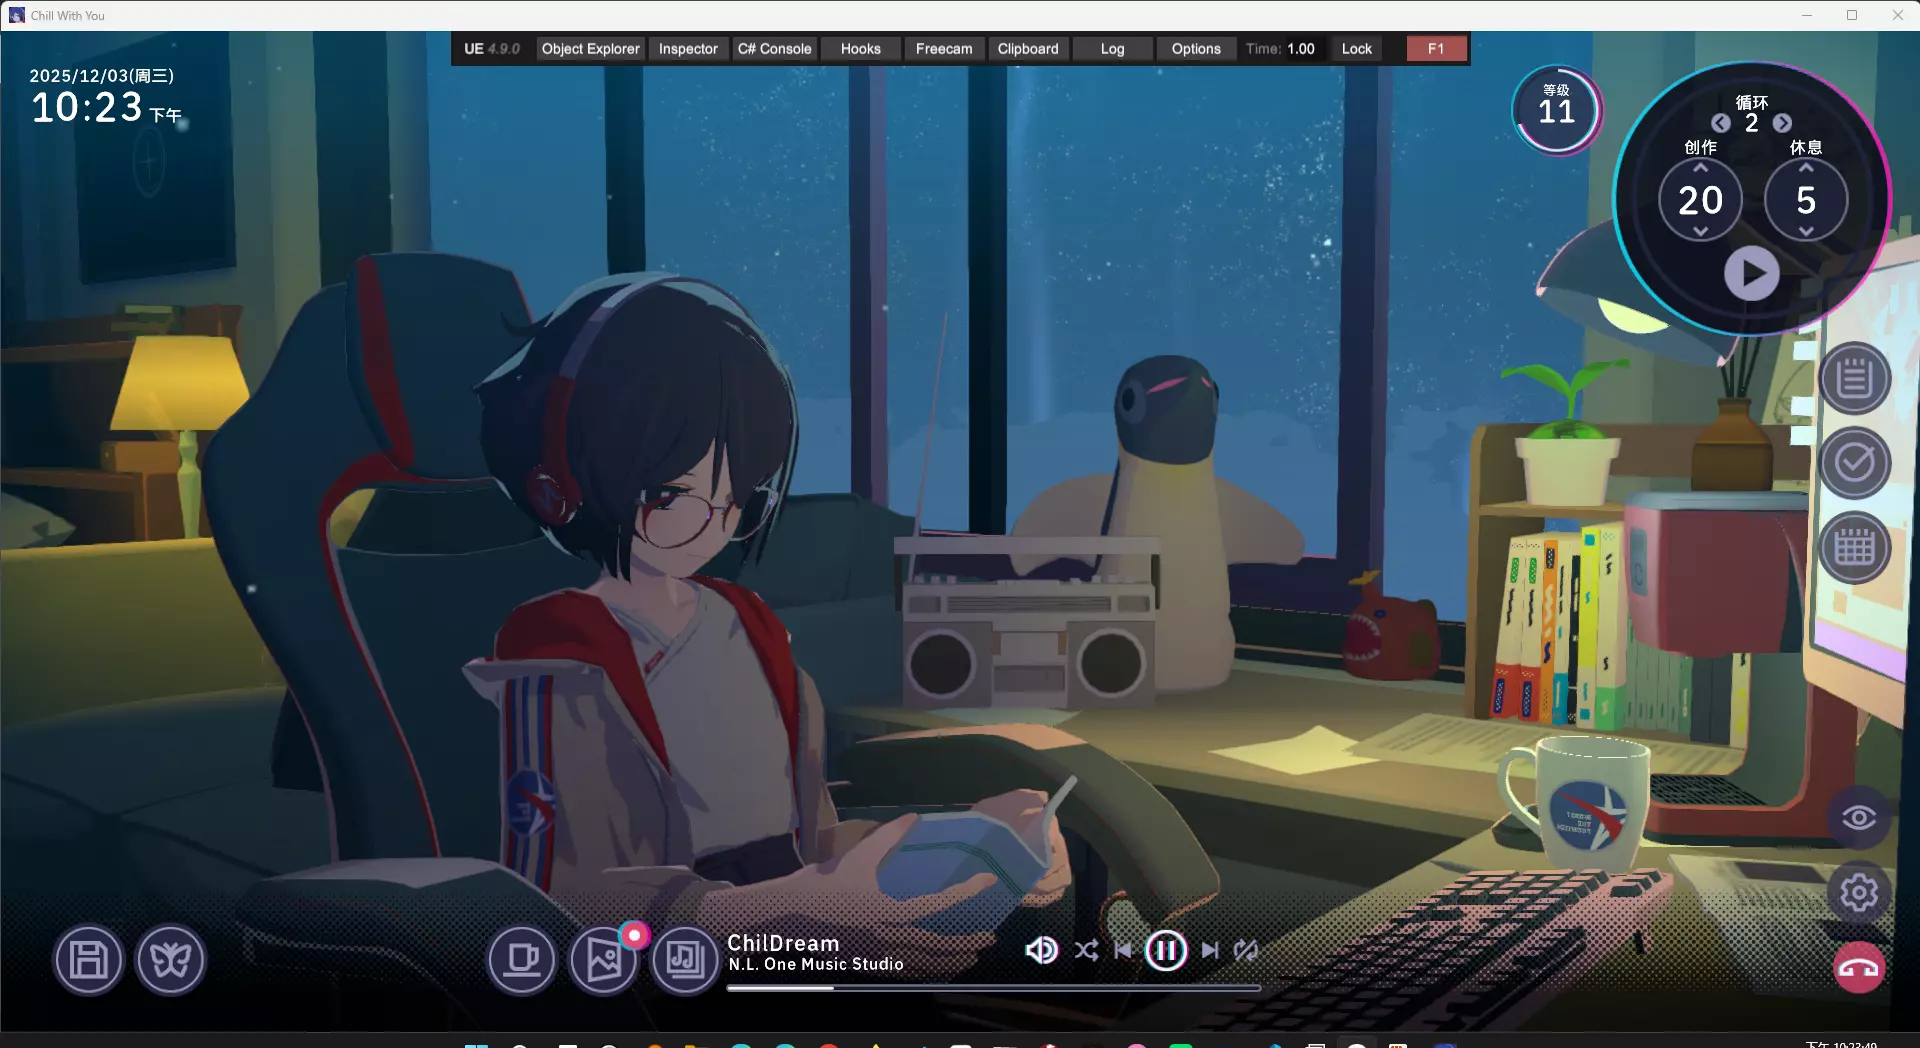Open the Inspector tab

pyautogui.click(x=688, y=49)
